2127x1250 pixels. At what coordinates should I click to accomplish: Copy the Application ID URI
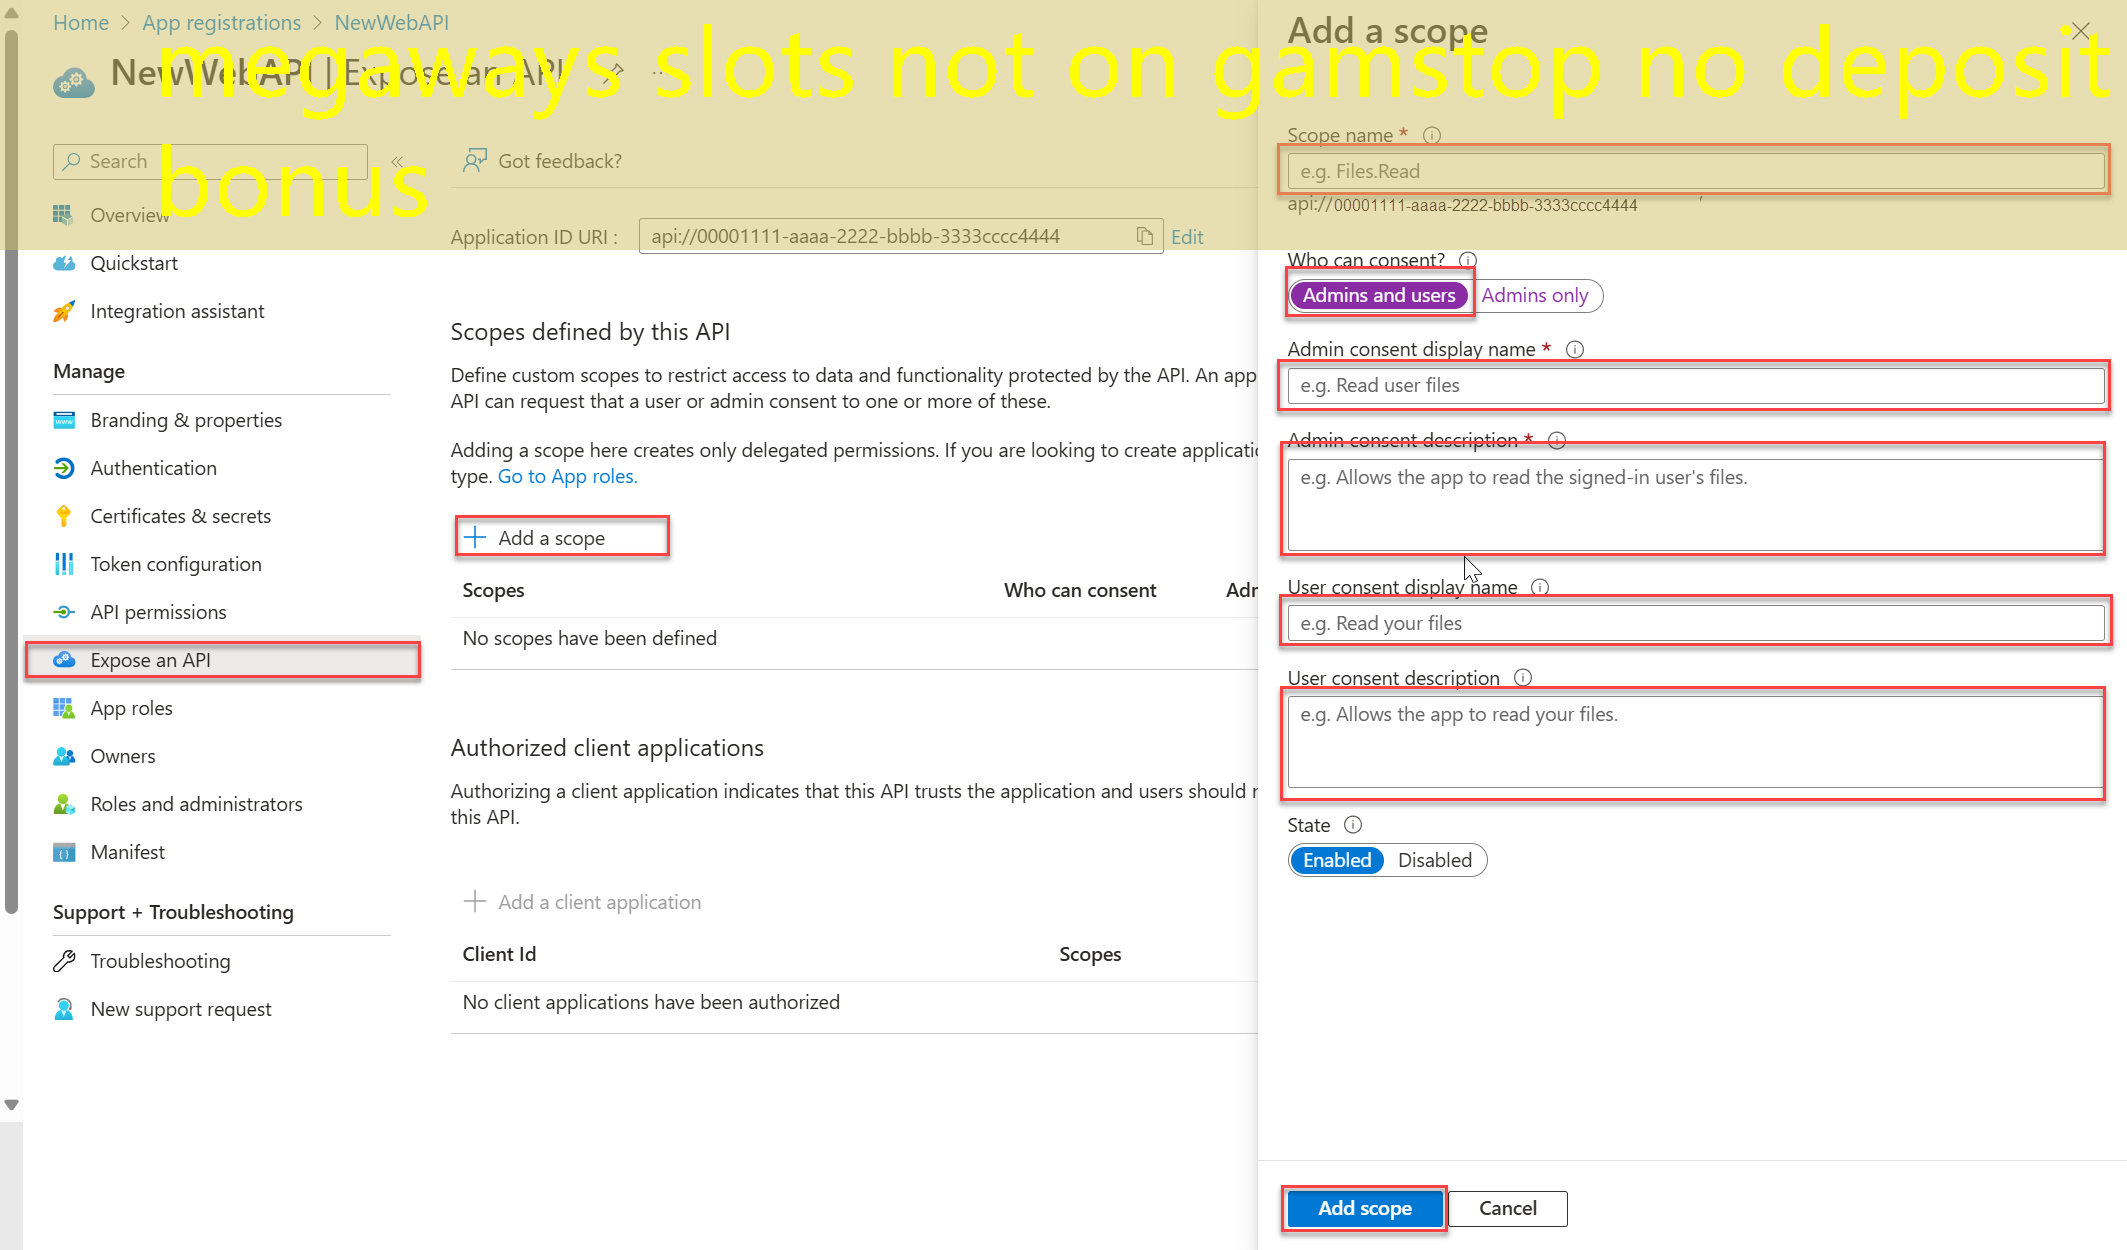1144,236
